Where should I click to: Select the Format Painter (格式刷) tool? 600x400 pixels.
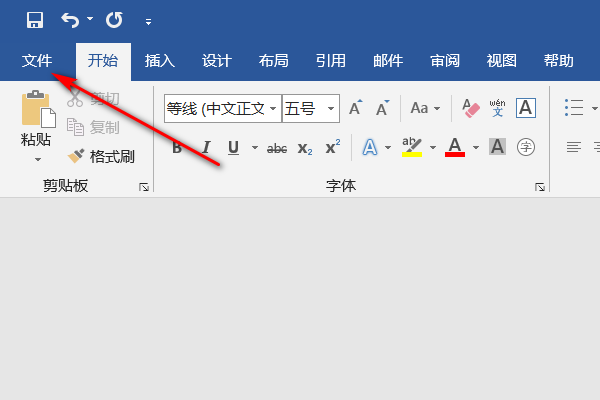pos(100,156)
